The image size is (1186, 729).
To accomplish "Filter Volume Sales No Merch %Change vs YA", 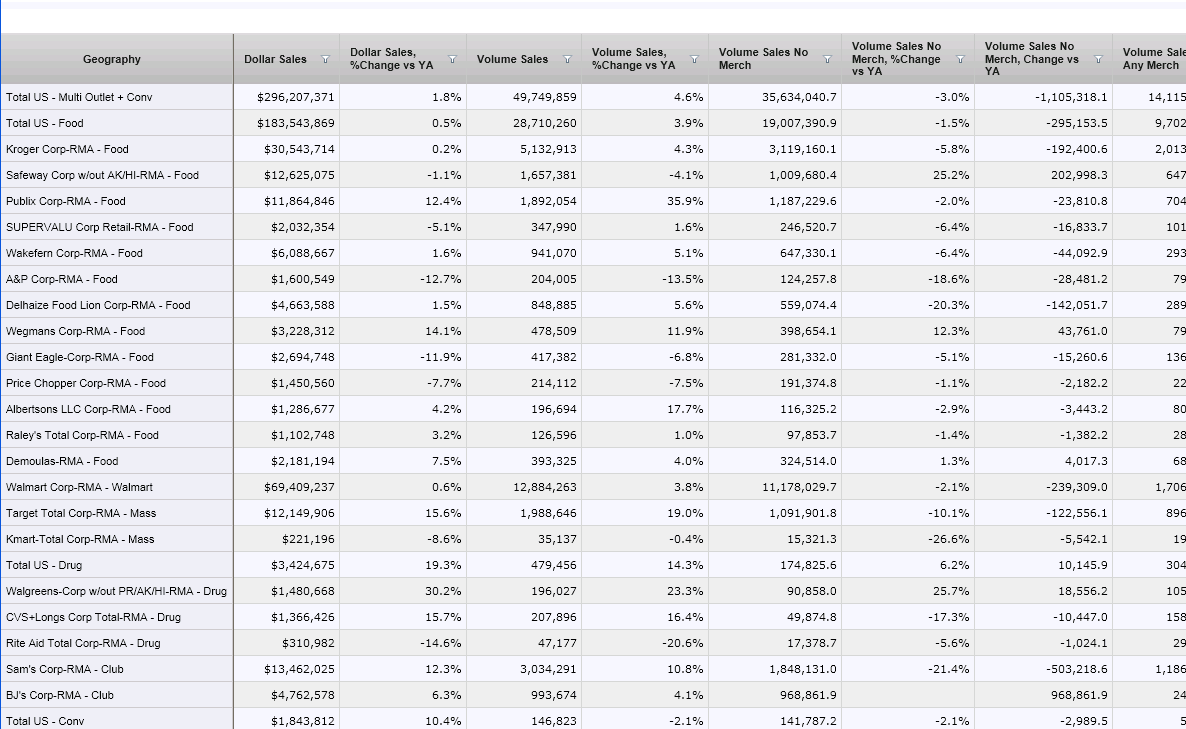I will pos(961,60).
